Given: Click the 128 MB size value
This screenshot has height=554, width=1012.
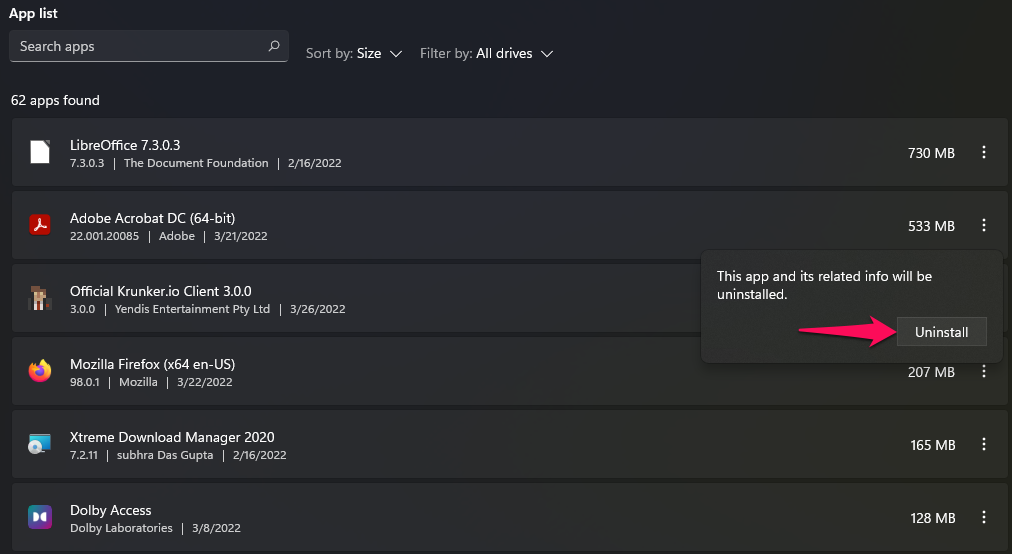Looking at the screenshot, I should 933,518.
